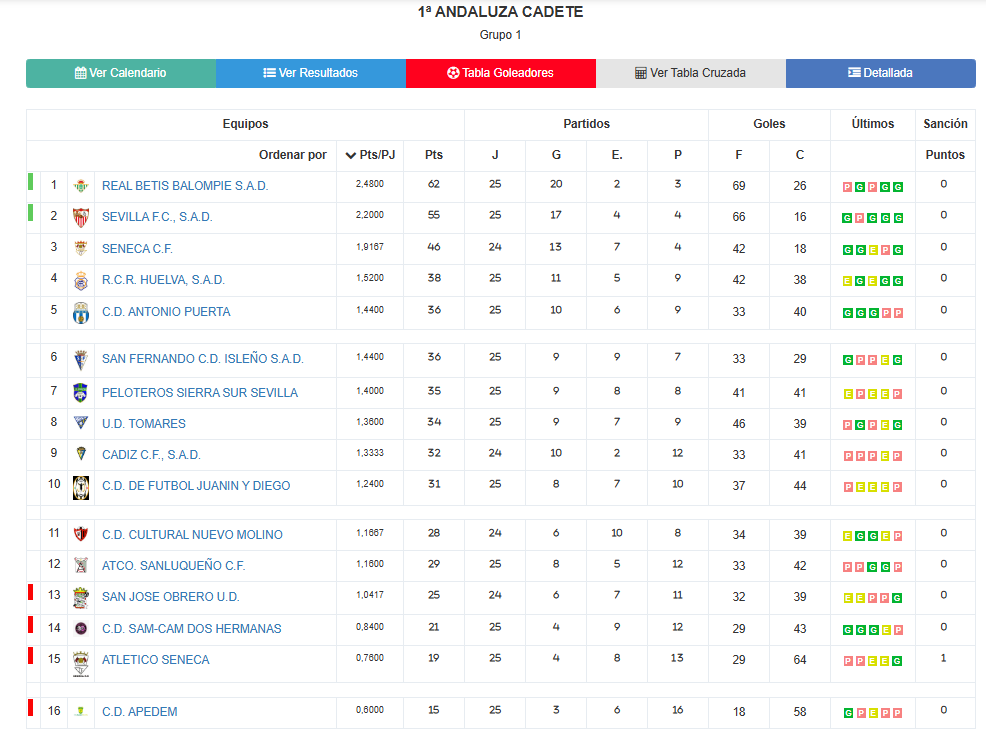
Task: Click the Sevilla F.C. crest icon
Action: point(80,218)
